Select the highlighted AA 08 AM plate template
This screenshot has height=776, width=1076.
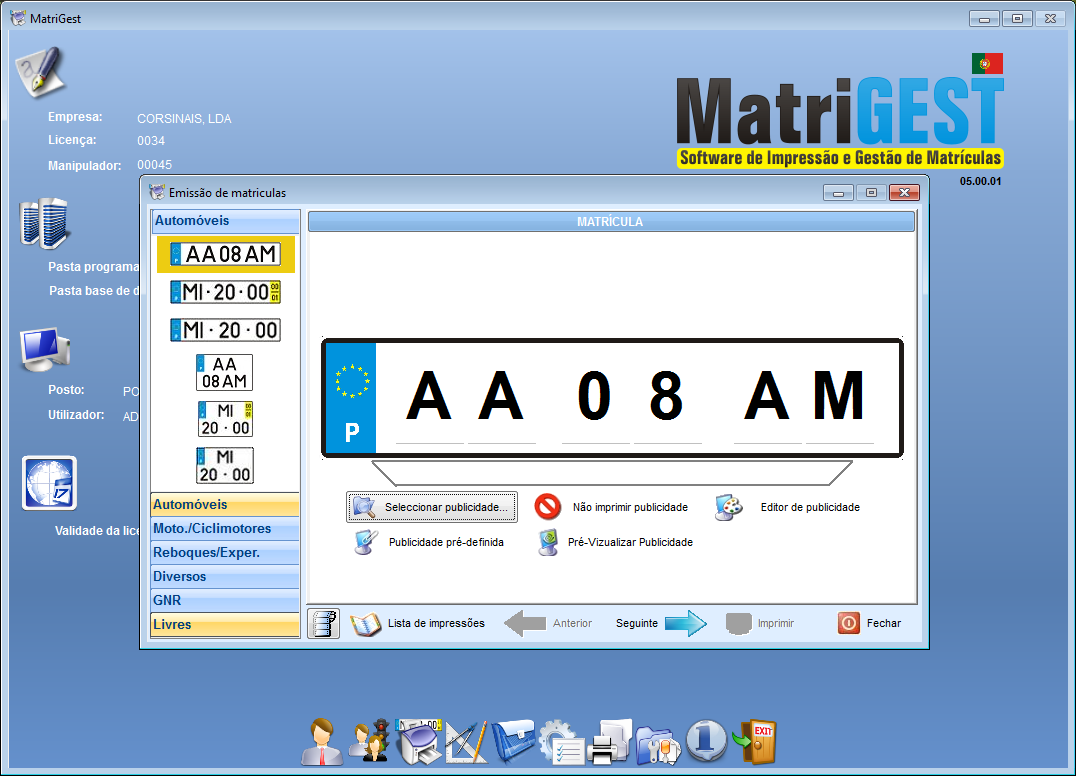[226, 255]
